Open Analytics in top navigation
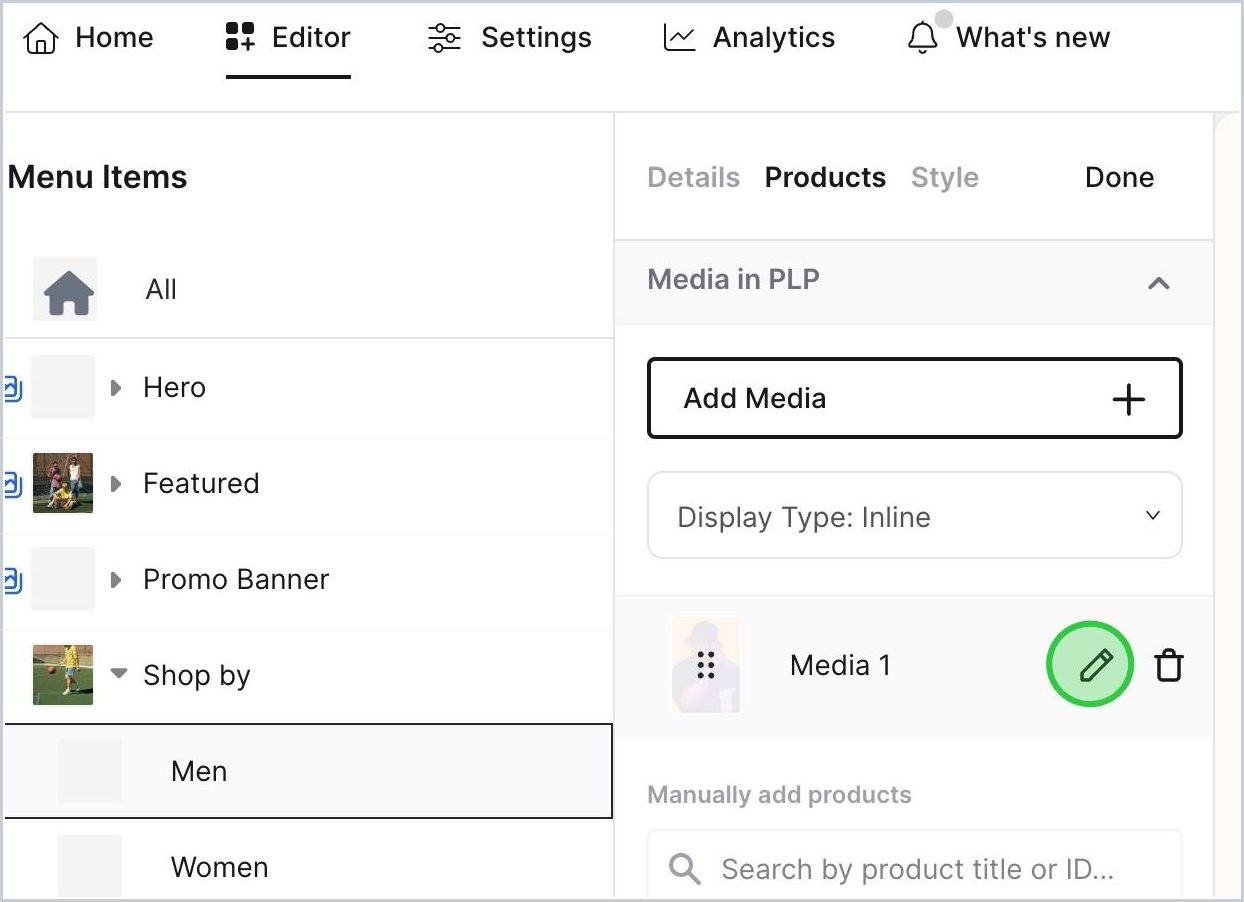Image resolution: width=1244 pixels, height=902 pixels. point(749,38)
